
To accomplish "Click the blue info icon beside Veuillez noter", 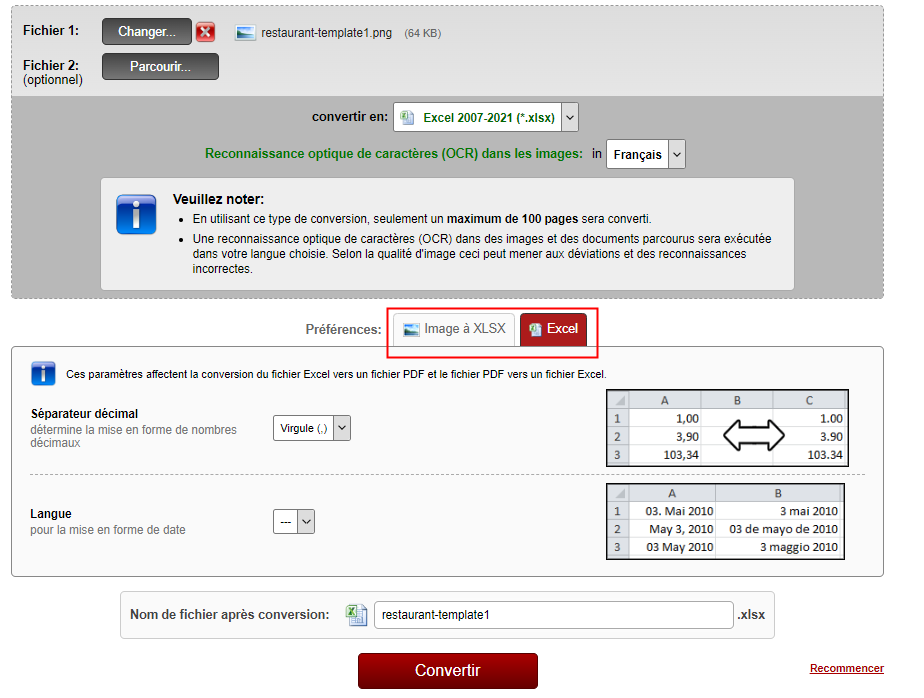I will pyautogui.click(x=136, y=215).
